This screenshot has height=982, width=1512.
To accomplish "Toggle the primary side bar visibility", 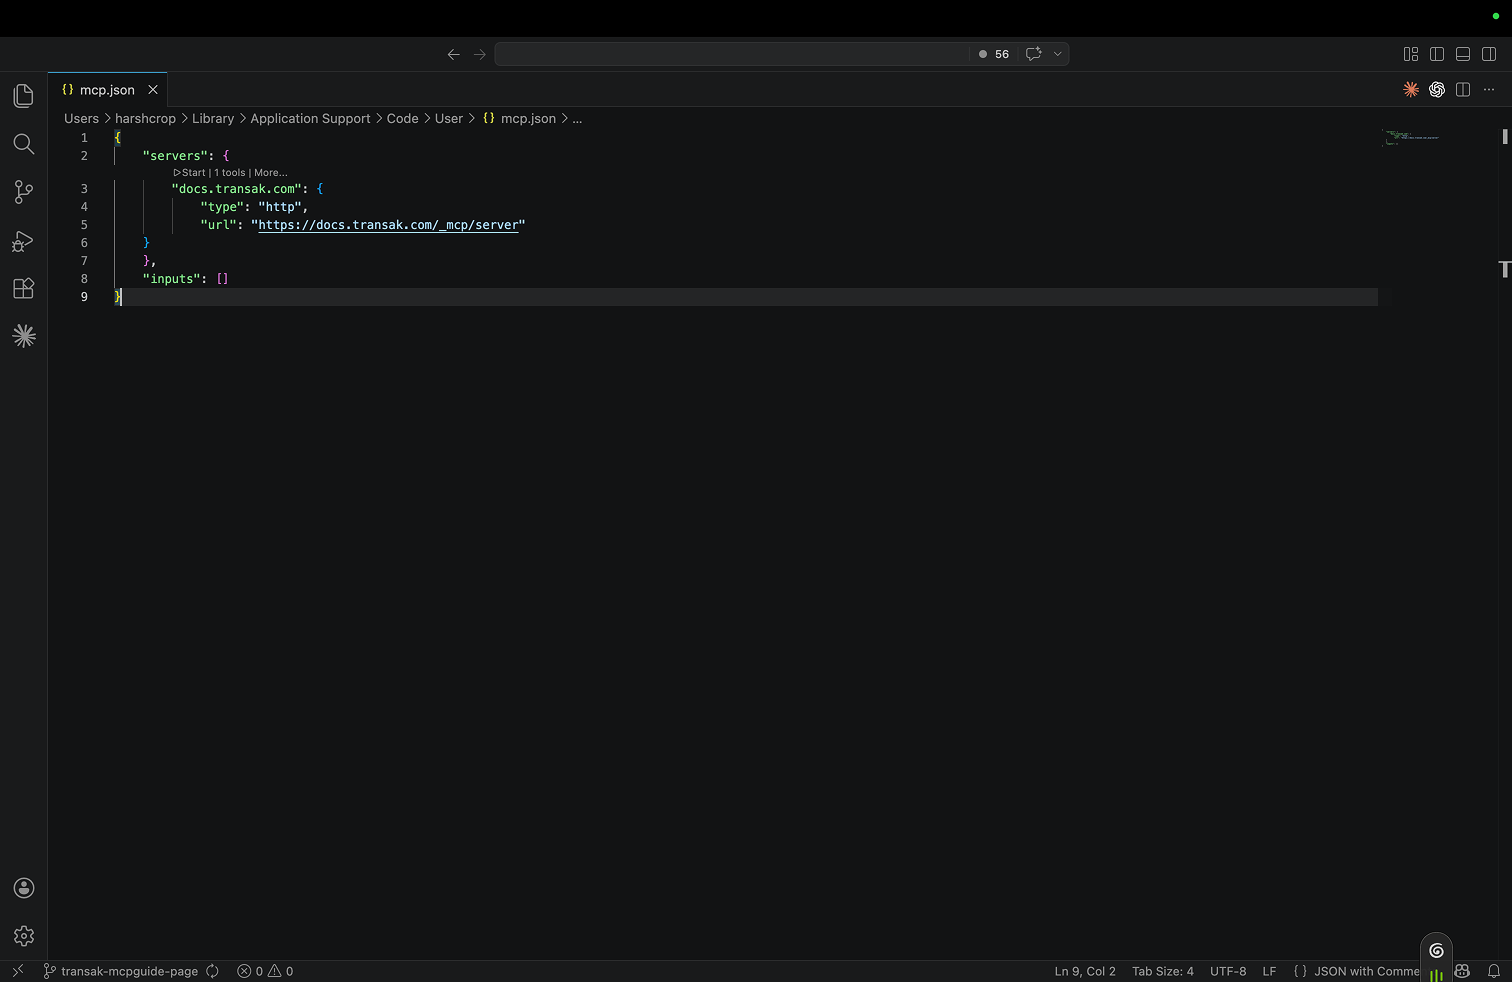I will tap(1437, 53).
